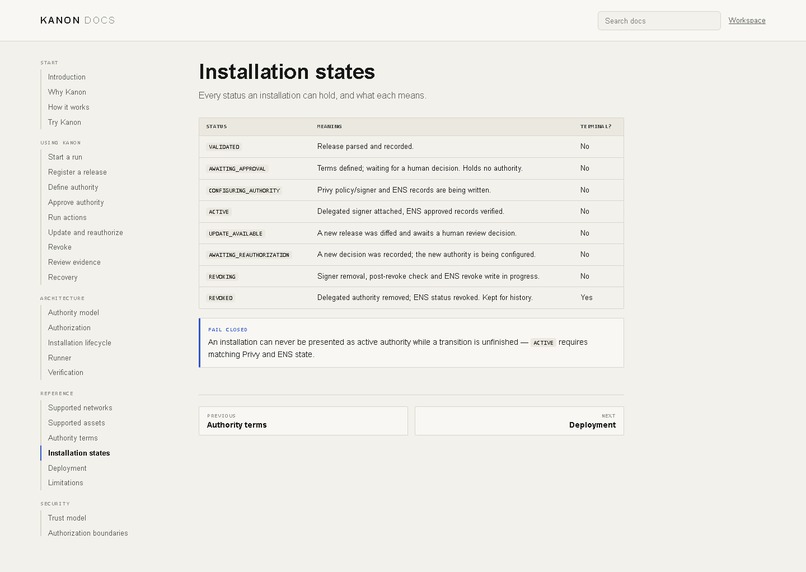Go to Trust model page
806x572 pixels.
(x=67, y=518)
